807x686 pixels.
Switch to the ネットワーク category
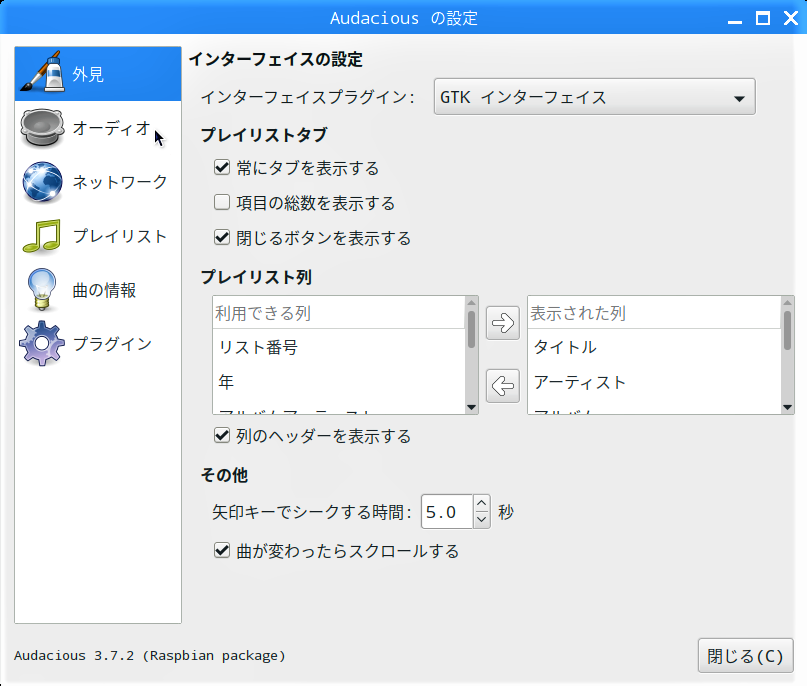click(98, 182)
